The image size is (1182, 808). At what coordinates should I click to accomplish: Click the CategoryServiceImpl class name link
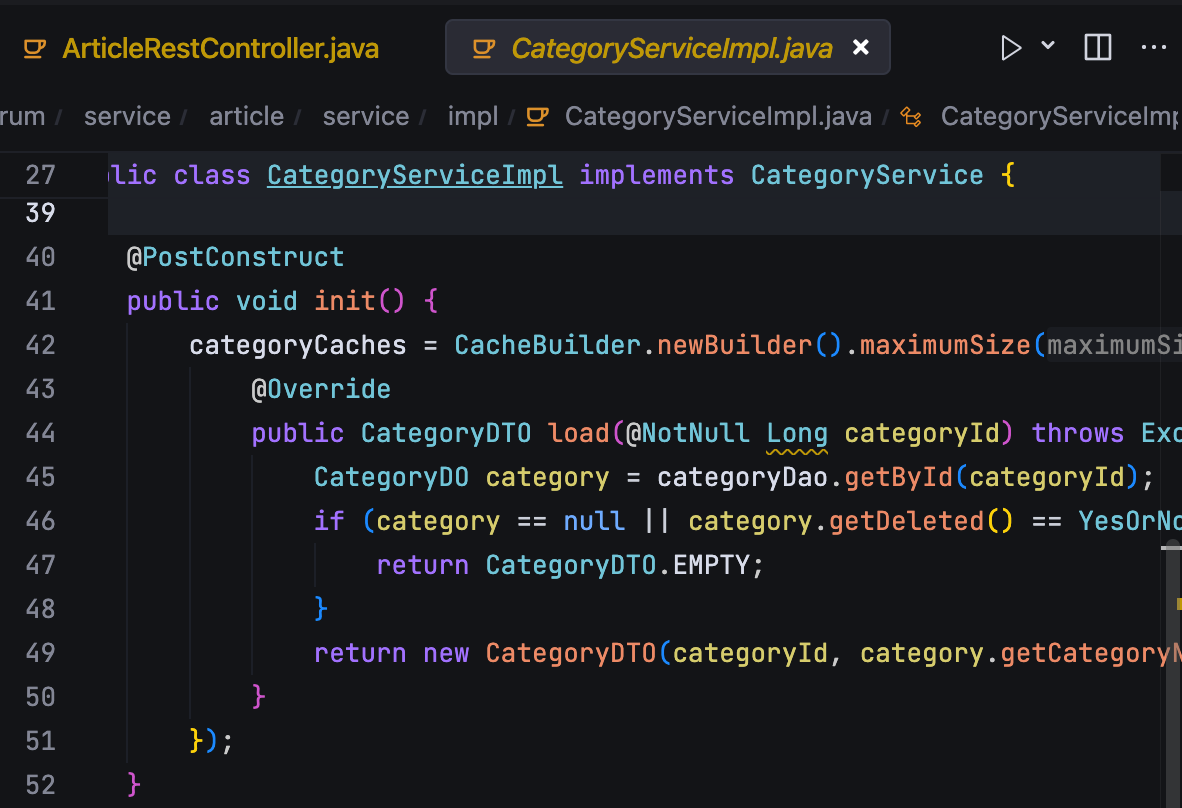415,175
